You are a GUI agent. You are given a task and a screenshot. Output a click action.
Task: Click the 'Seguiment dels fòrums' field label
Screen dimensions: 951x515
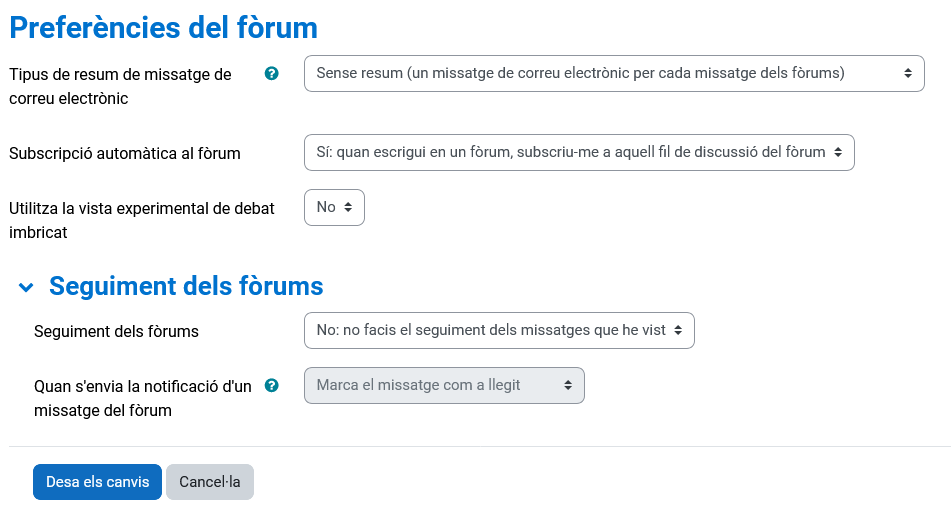116,331
